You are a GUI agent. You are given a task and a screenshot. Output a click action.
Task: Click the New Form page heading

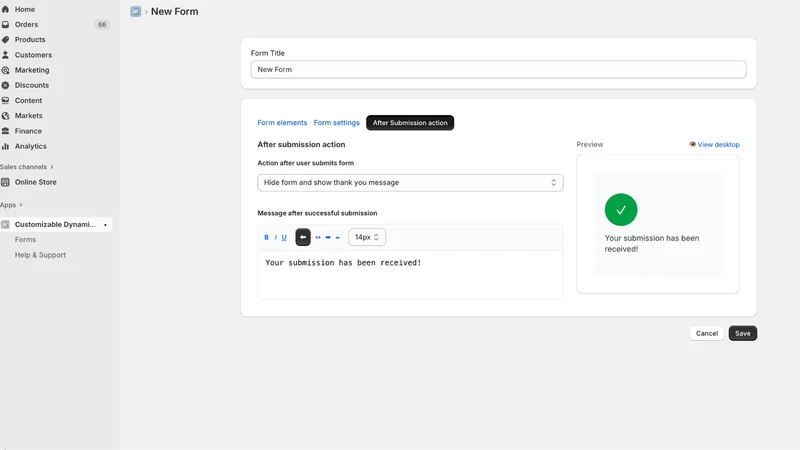click(174, 11)
